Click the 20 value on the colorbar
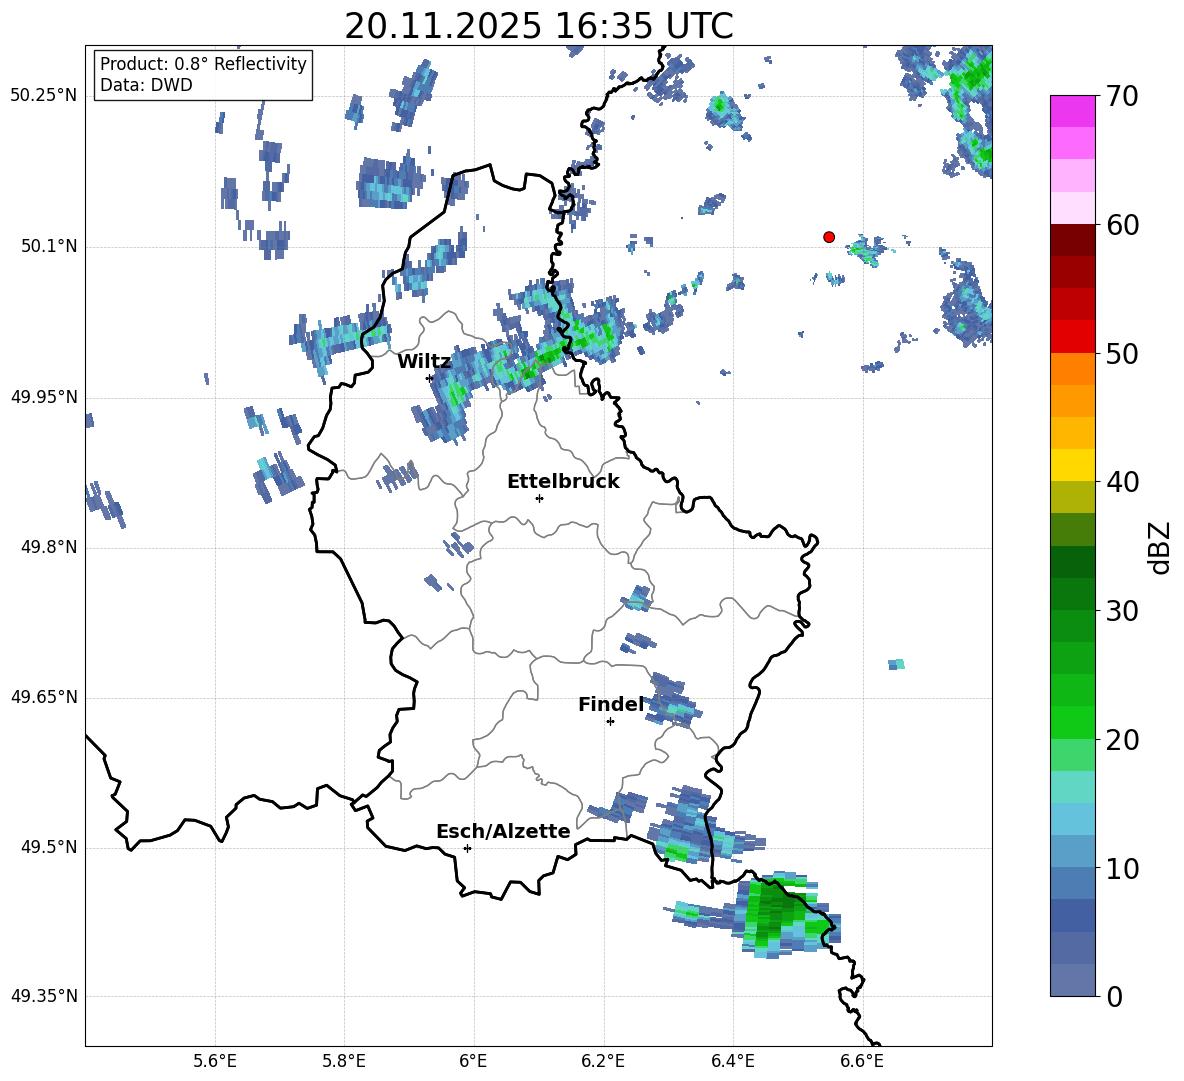Image resolution: width=1184 pixels, height=1081 pixels. point(1121,740)
